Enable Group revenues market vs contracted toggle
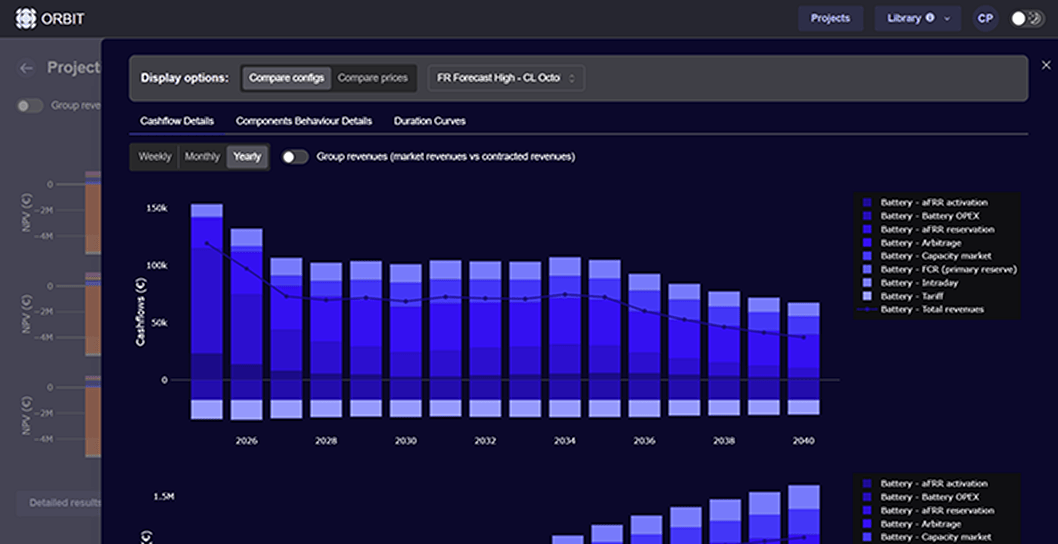This screenshot has height=544, width=1058. 295,157
